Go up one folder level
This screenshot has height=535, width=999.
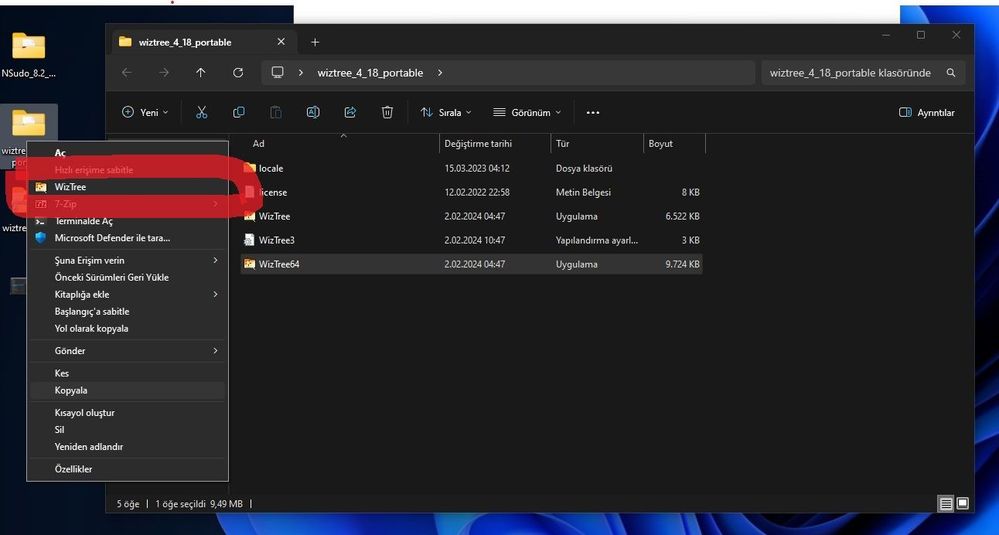201,73
